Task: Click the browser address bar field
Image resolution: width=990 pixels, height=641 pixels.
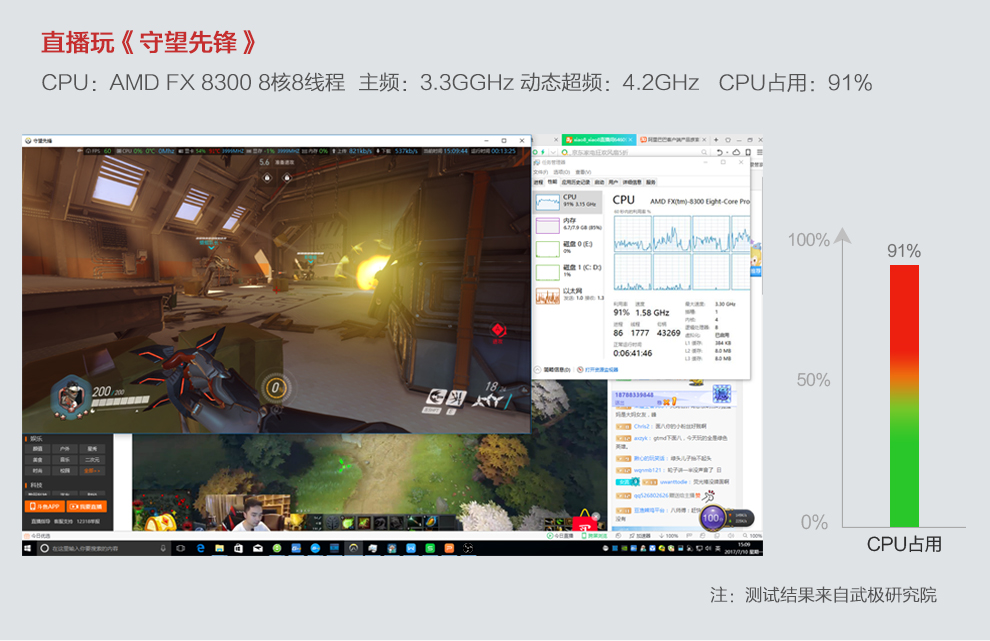Action: (x=635, y=152)
